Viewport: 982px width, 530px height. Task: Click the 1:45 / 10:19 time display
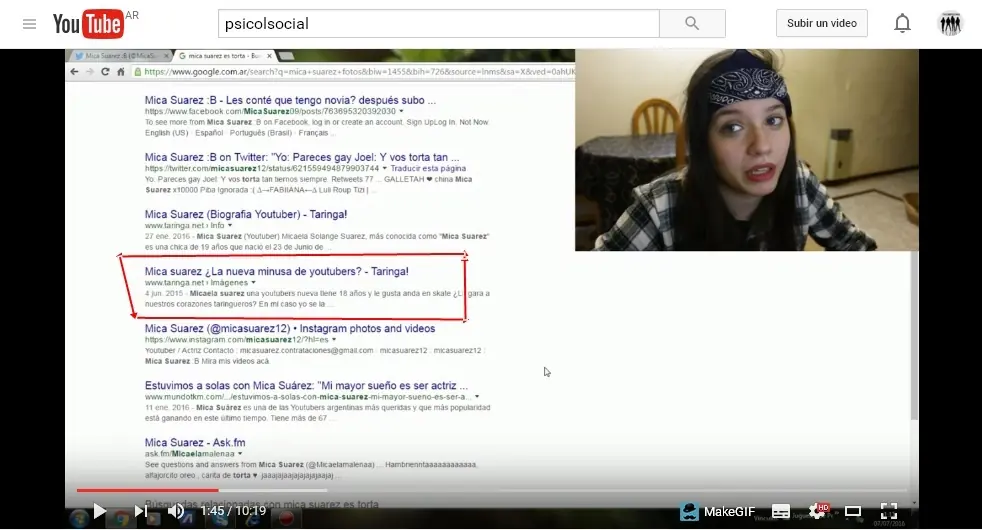click(x=233, y=511)
